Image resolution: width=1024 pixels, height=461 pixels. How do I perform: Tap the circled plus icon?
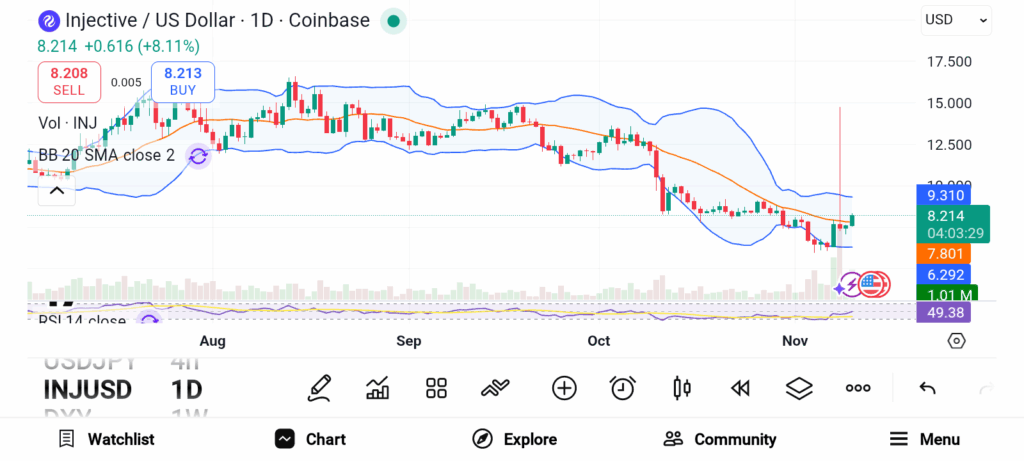564,388
